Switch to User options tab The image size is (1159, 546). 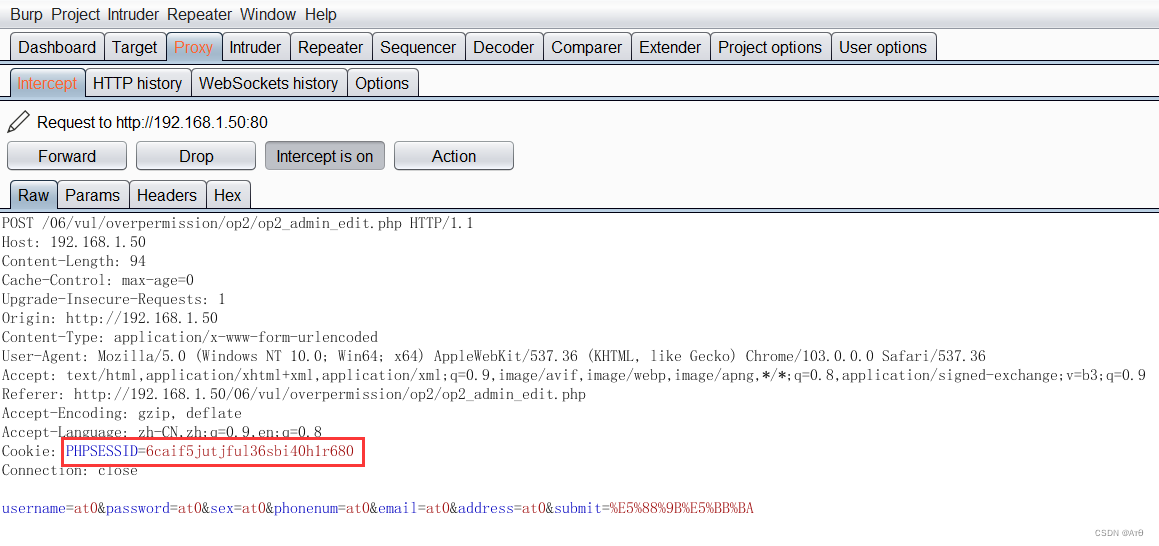pos(883,47)
